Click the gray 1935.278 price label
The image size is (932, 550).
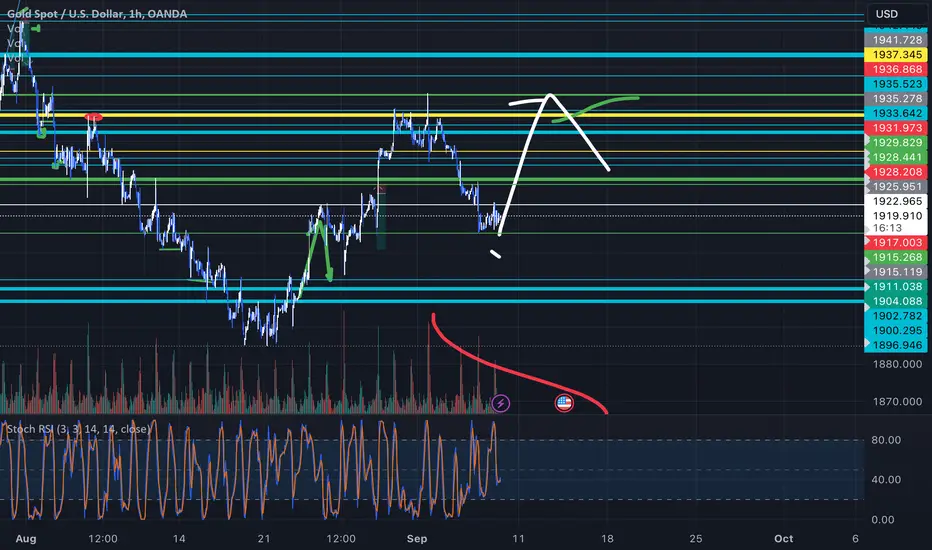896,99
